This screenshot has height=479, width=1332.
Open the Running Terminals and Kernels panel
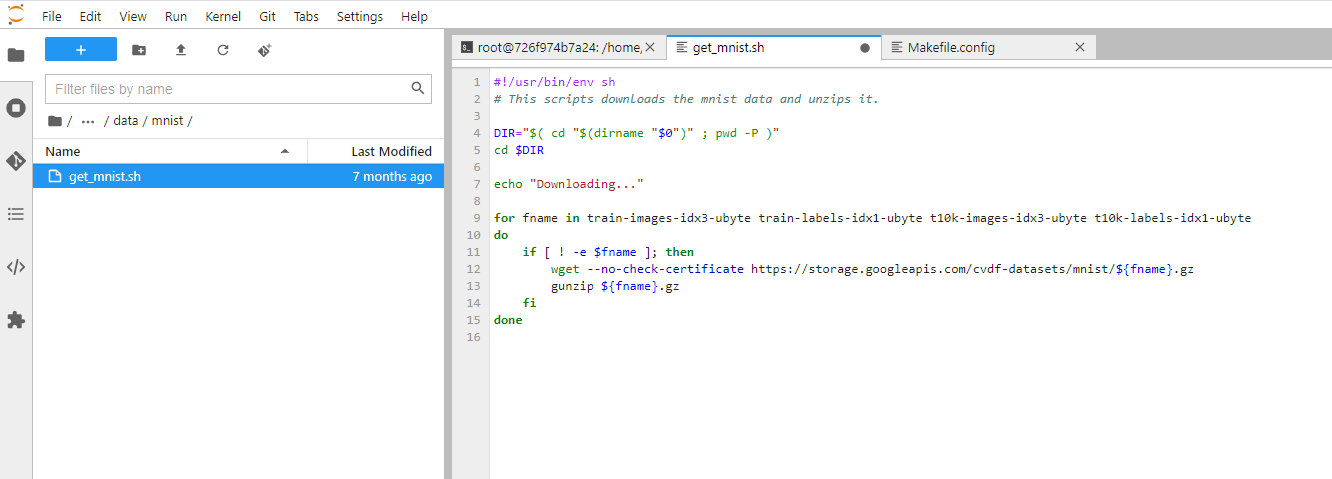click(16, 108)
